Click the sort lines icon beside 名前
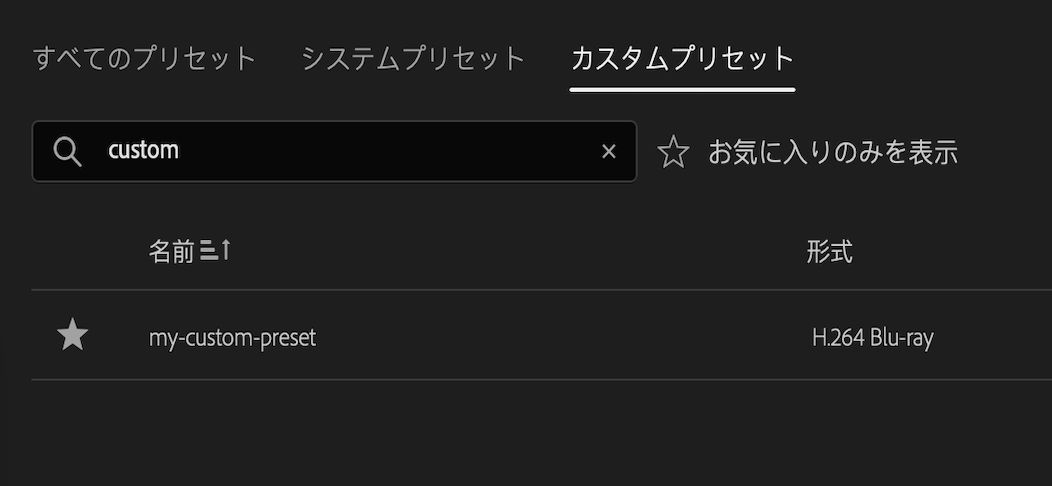Screen dimensions: 1052x486 208,252
